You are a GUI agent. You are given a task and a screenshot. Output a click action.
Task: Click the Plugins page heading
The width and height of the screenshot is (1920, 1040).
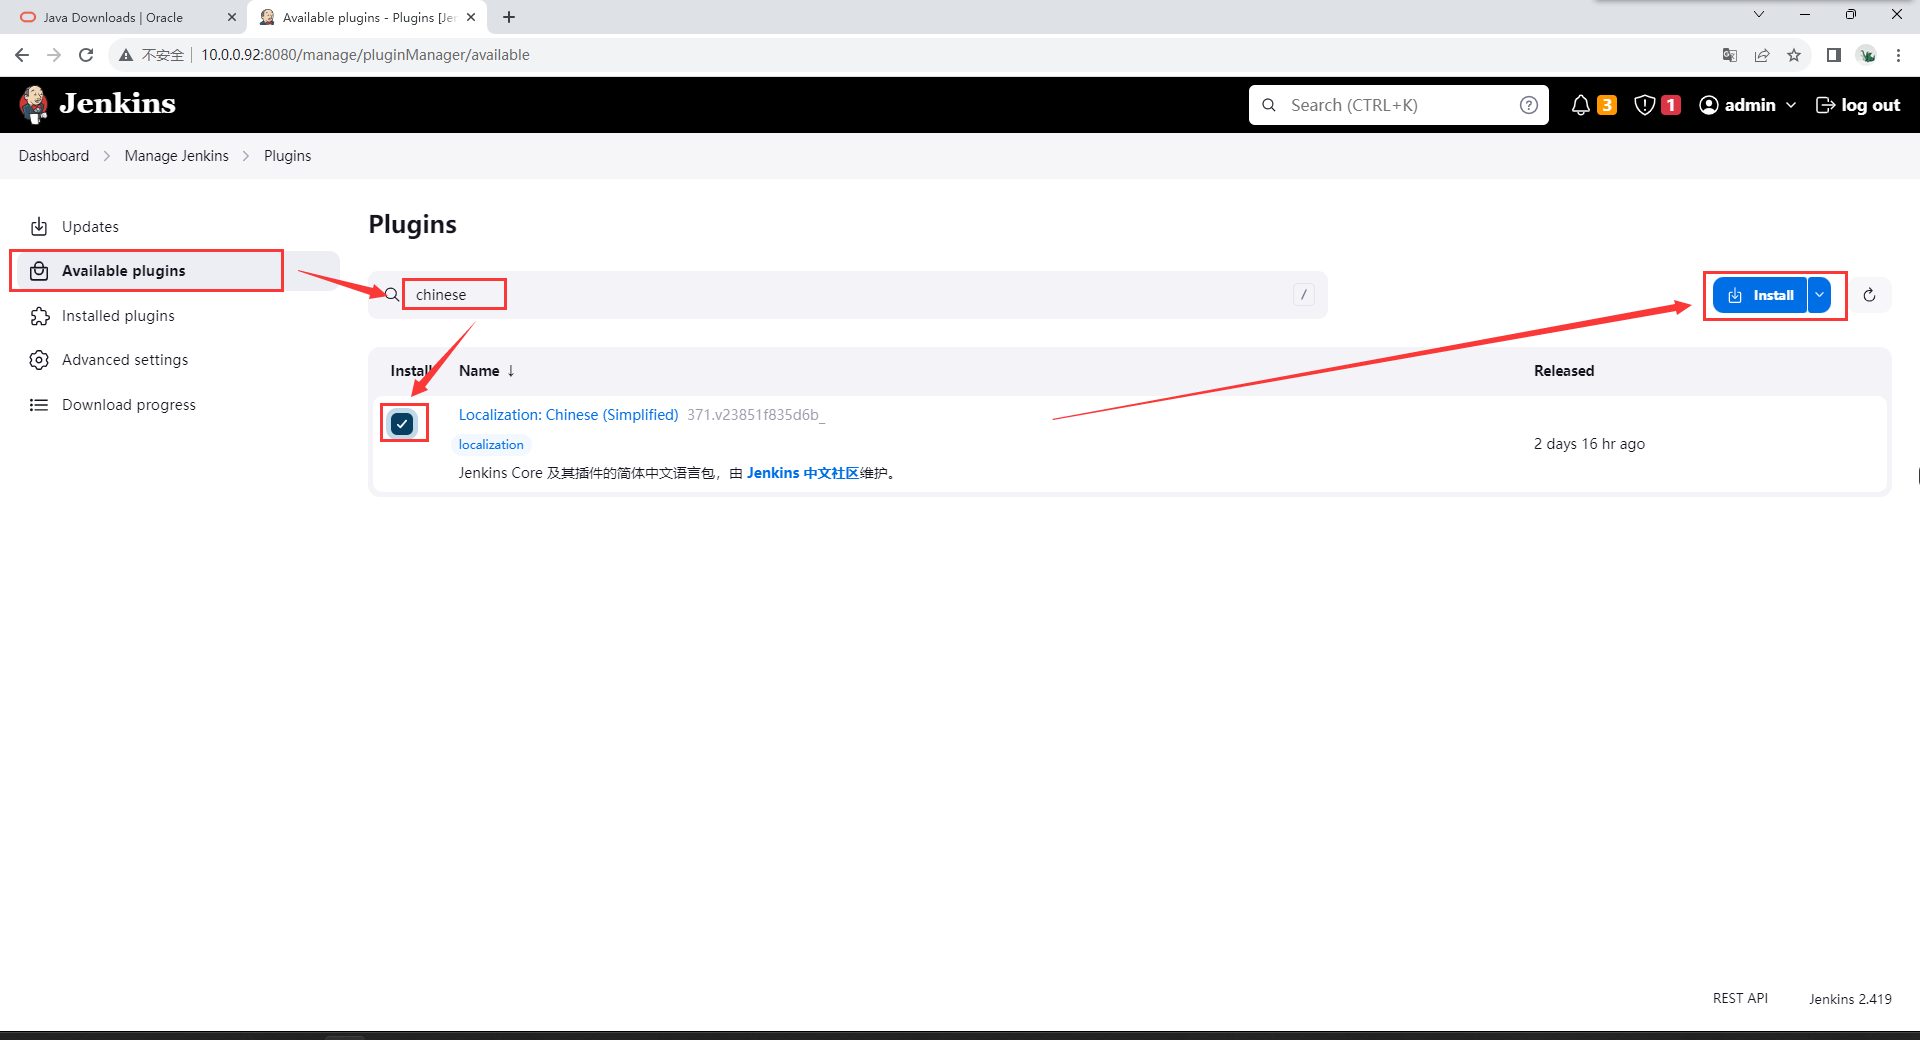click(x=412, y=224)
